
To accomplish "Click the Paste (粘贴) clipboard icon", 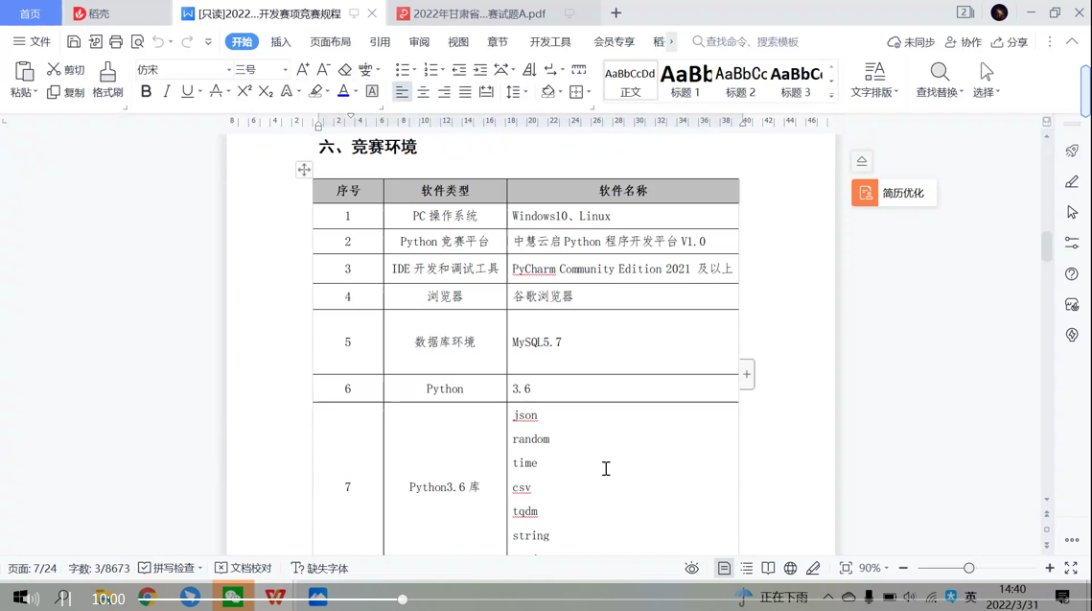I will point(24,72).
